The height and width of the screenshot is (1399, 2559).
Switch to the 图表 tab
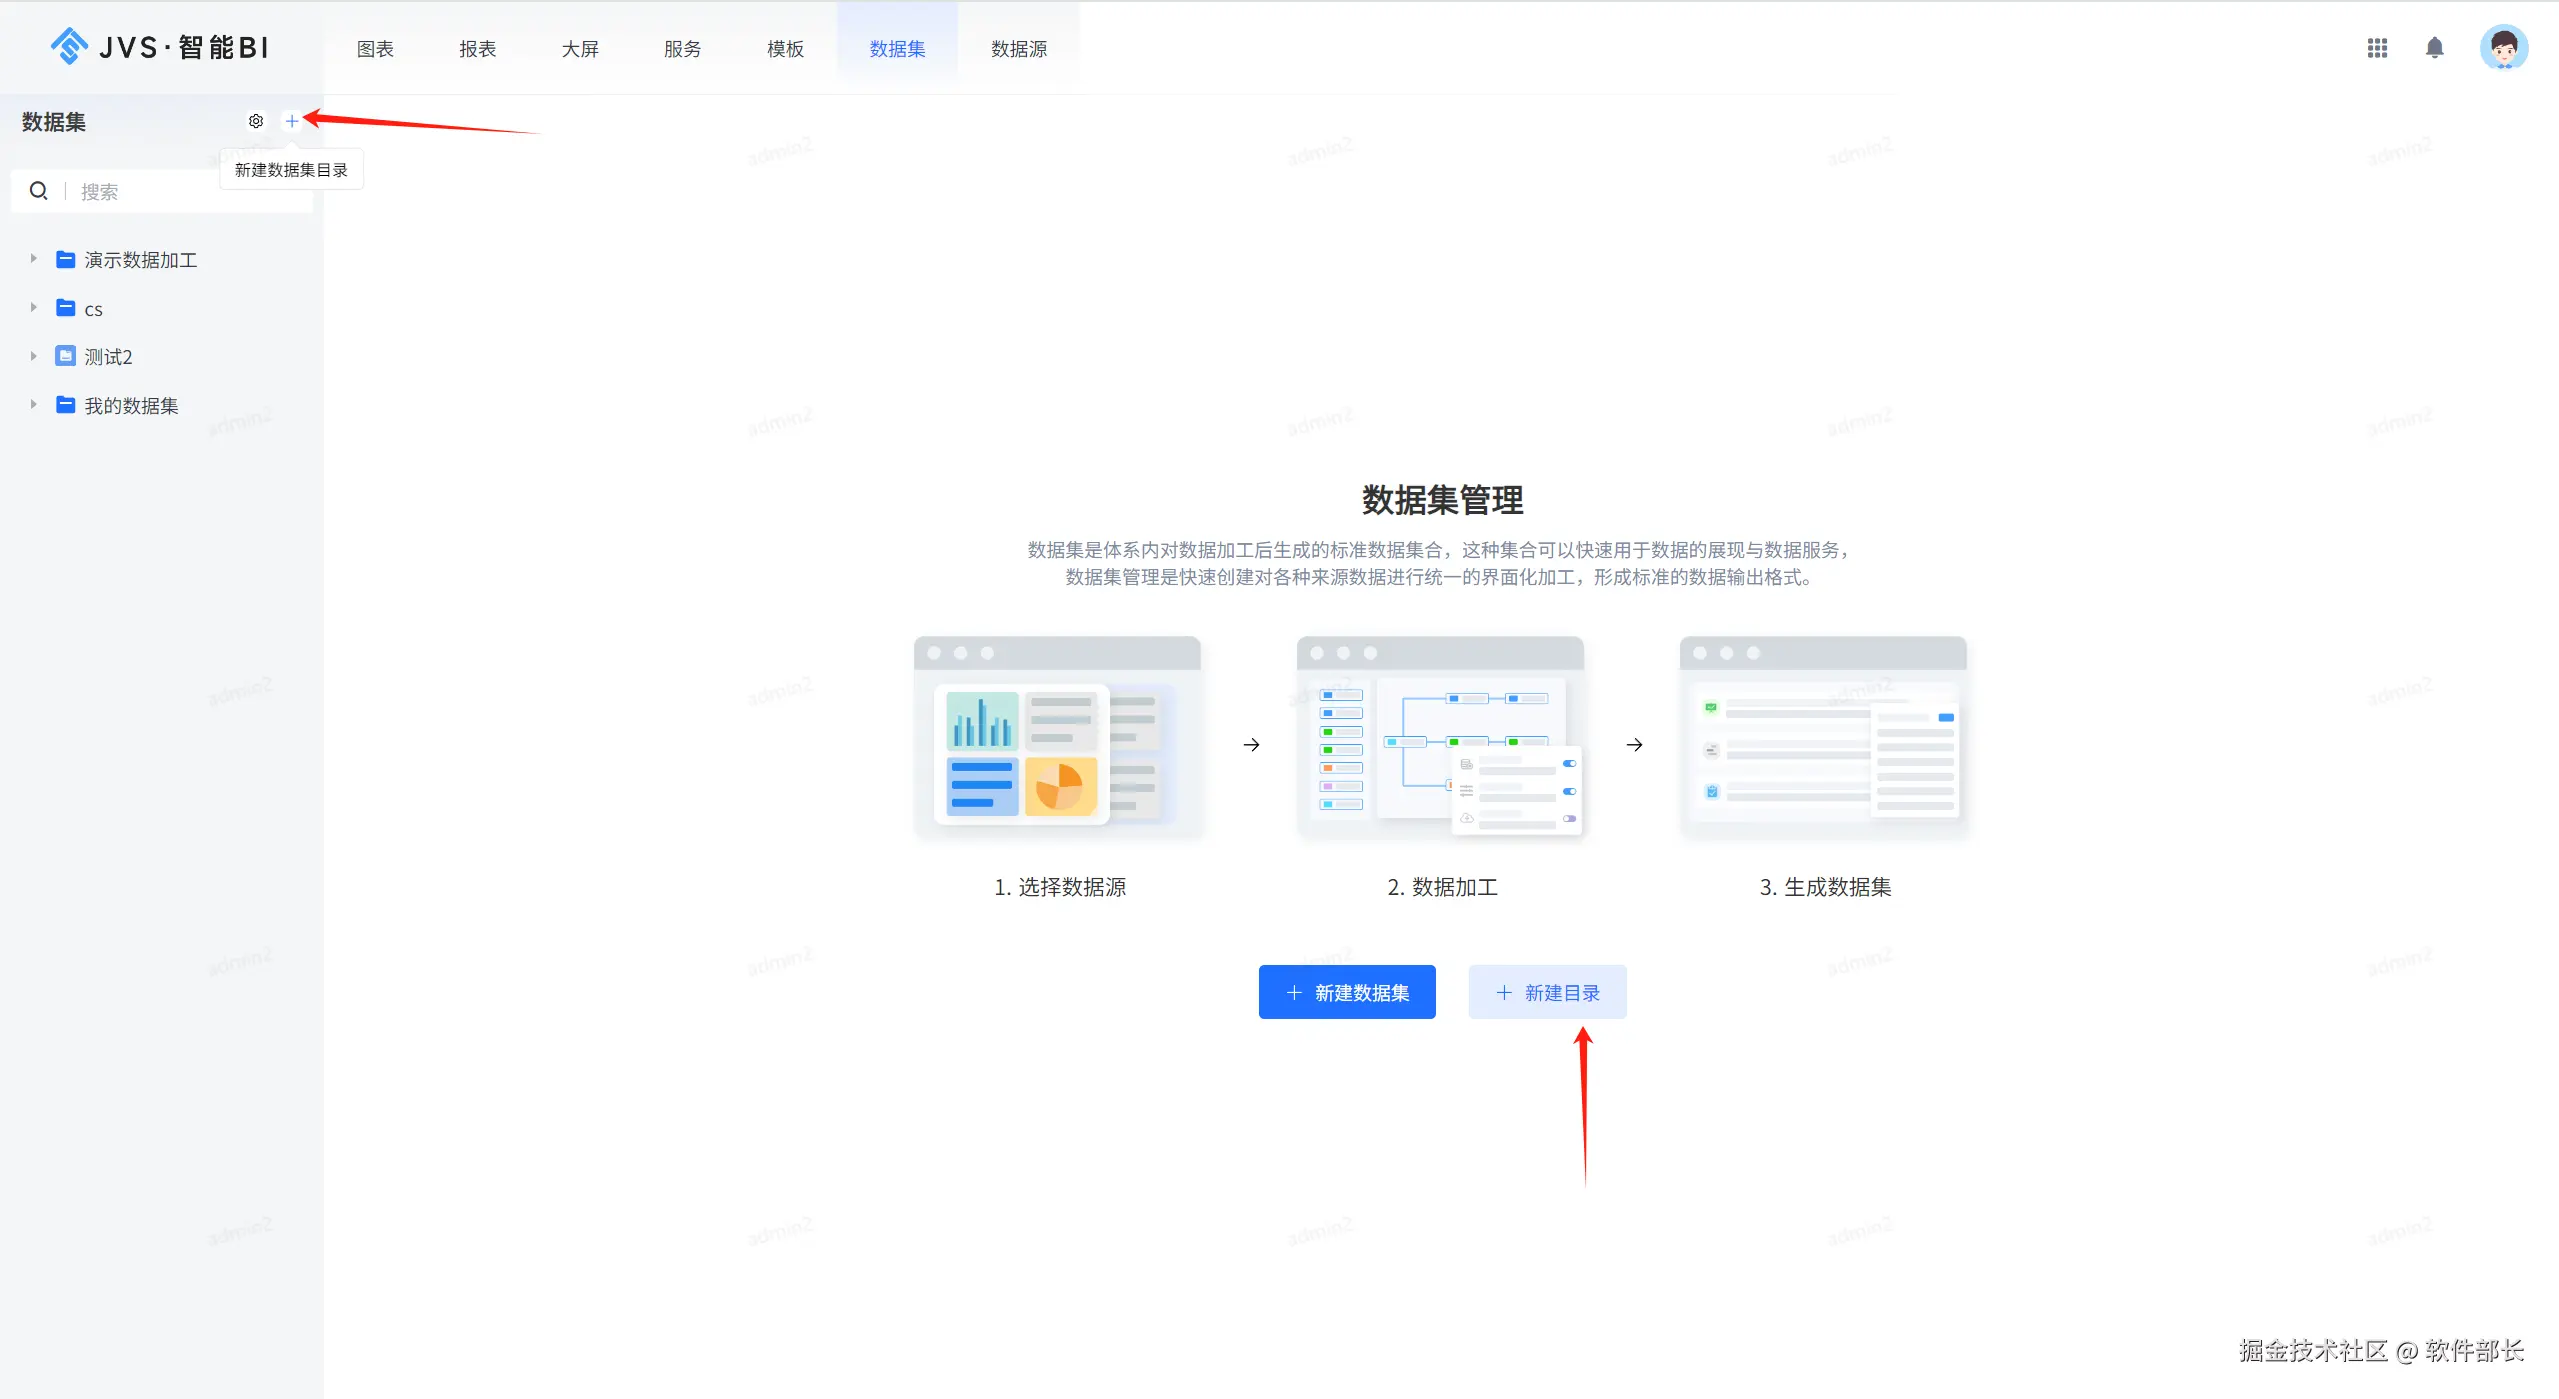pyautogui.click(x=375, y=49)
